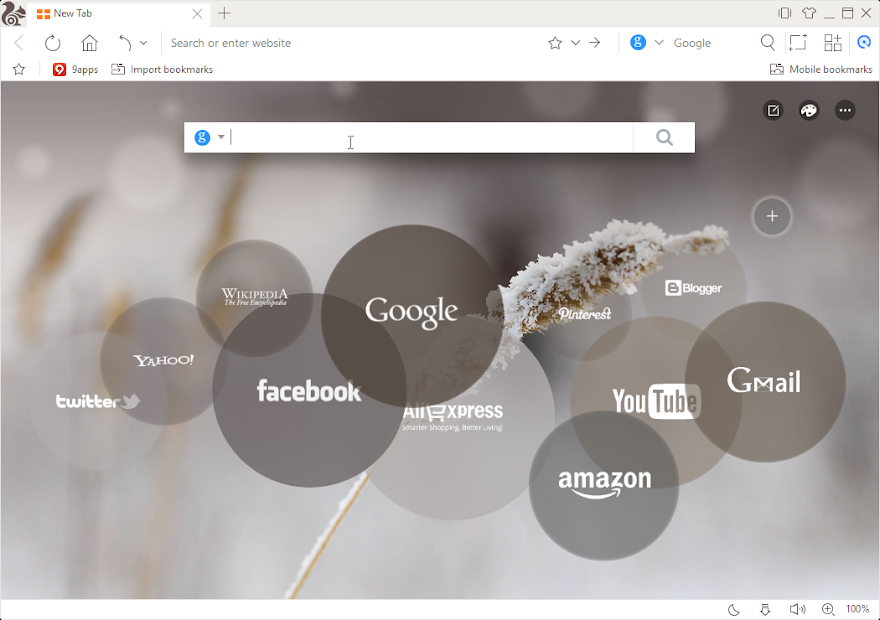
Task: Expand the undo closed tabs dropdown
Action: tap(143, 43)
